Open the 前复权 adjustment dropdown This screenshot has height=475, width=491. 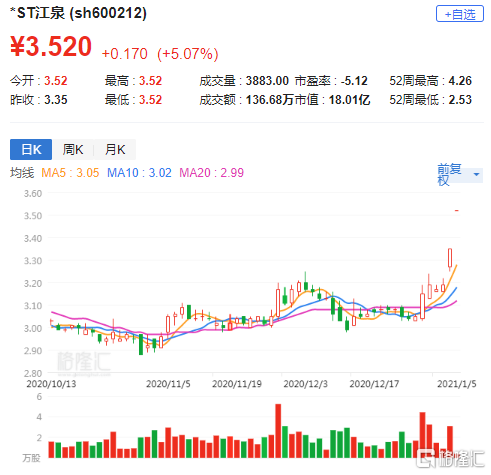point(460,175)
